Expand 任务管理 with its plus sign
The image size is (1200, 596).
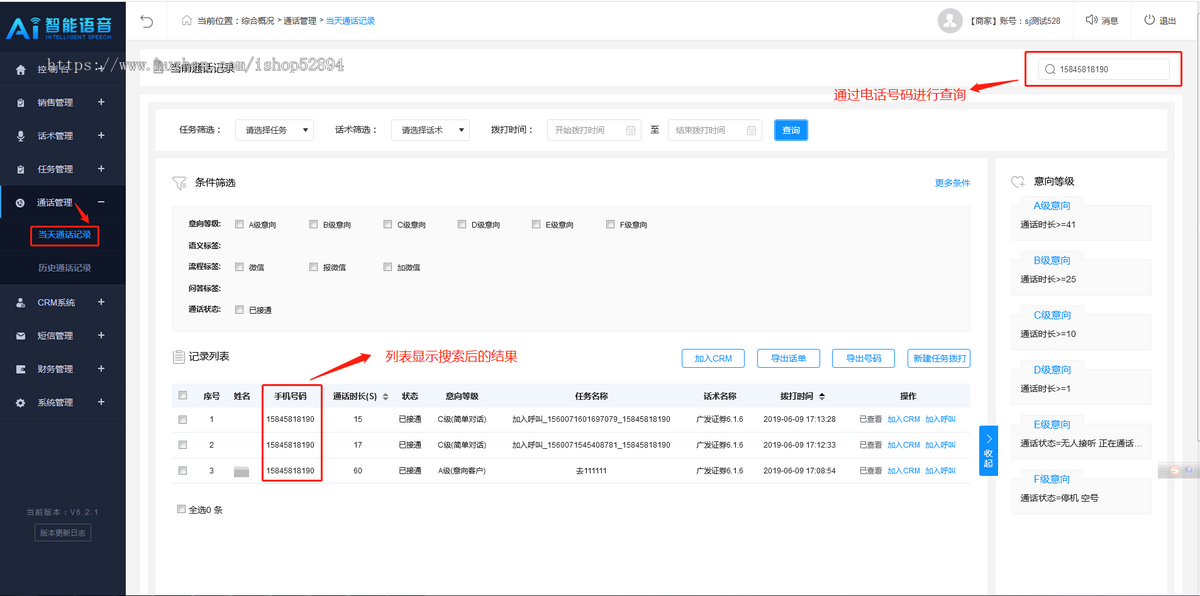click(x=101, y=169)
